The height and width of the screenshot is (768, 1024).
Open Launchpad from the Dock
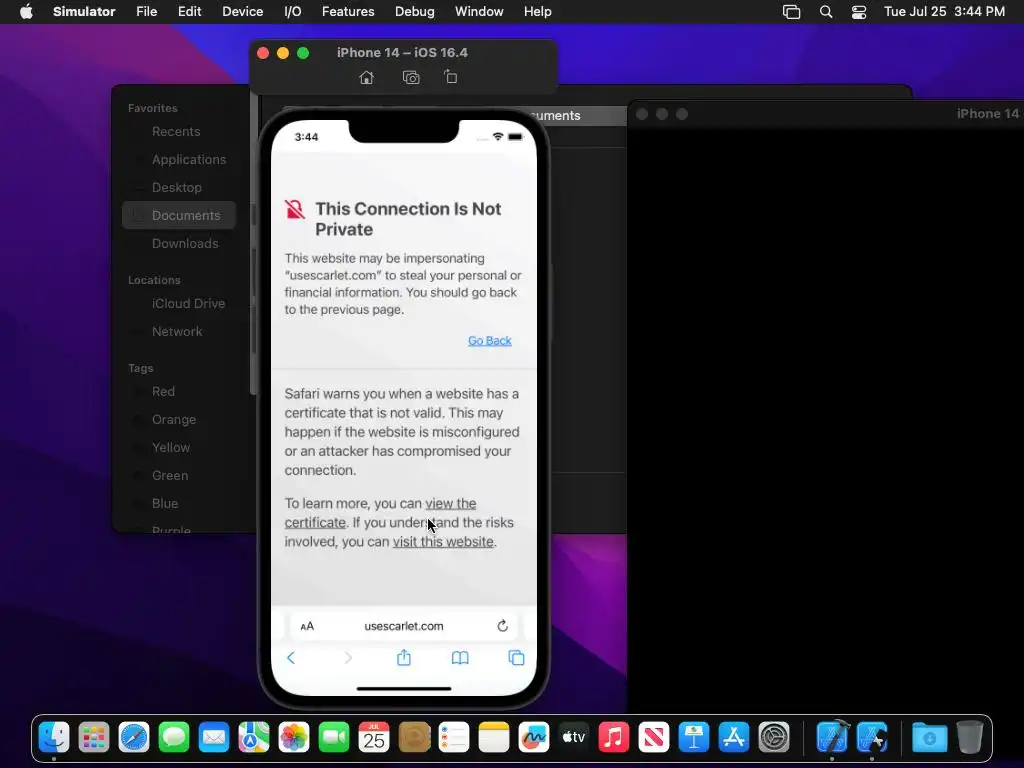[94, 737]
